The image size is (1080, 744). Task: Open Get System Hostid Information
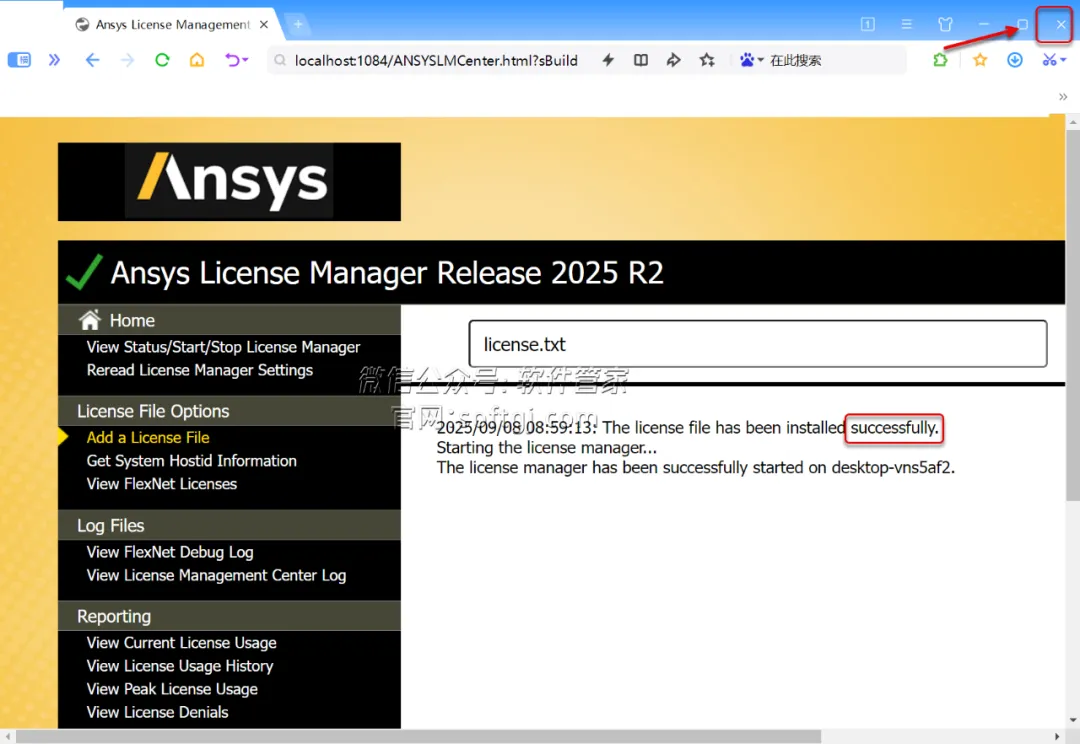(191, 461)
